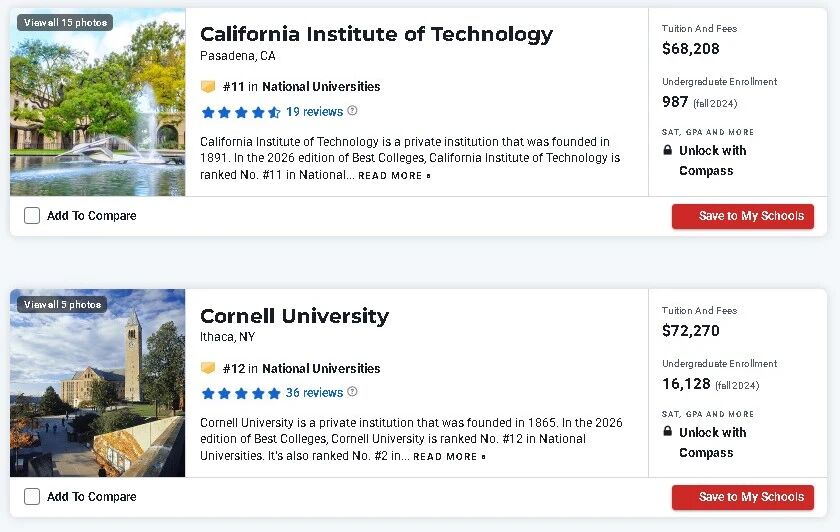The image size is (840, 532).
Task: Click the info icon beside Caltech's 19 reviews
Action: click(352, 111)
